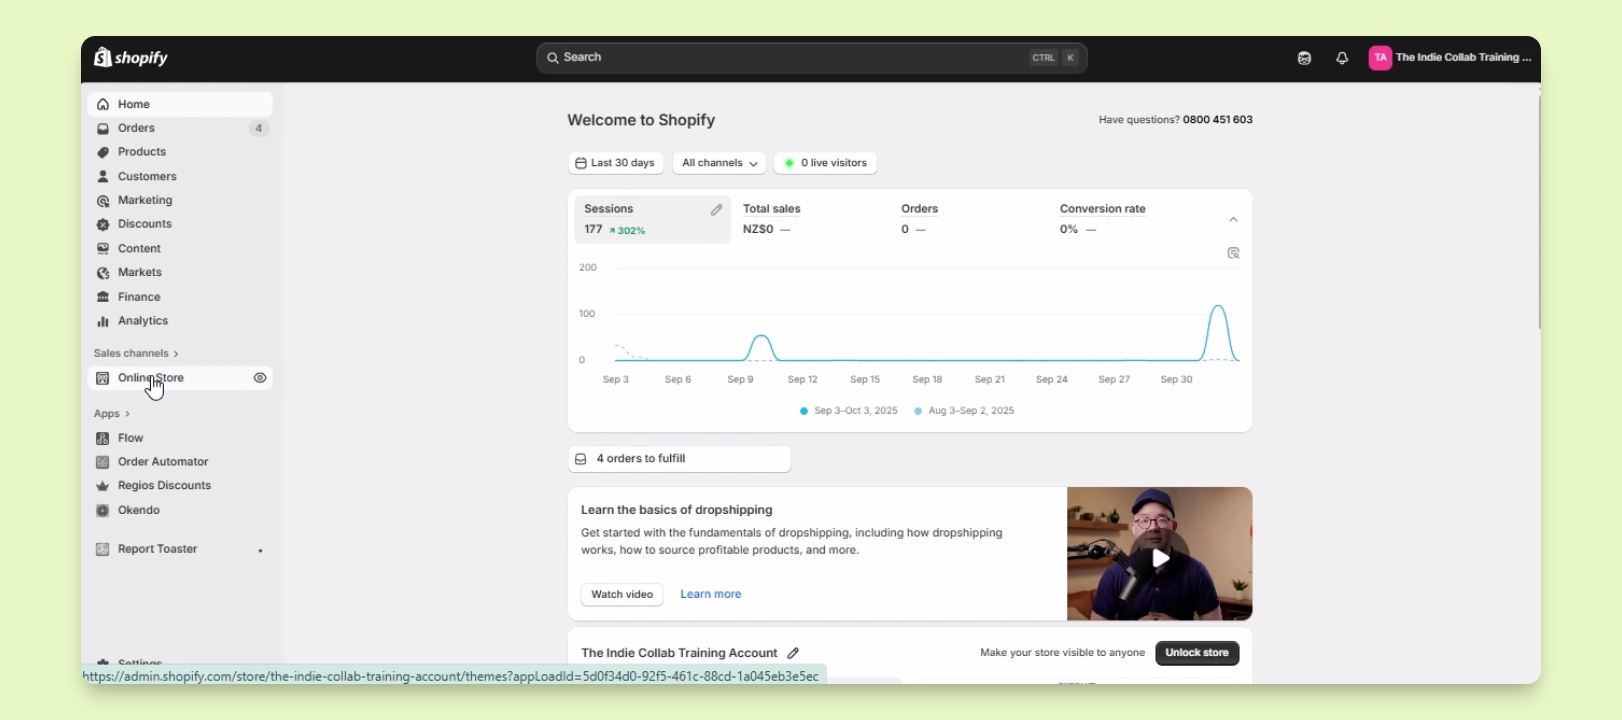Select the Orders metric card

click(x=968, y=219)
